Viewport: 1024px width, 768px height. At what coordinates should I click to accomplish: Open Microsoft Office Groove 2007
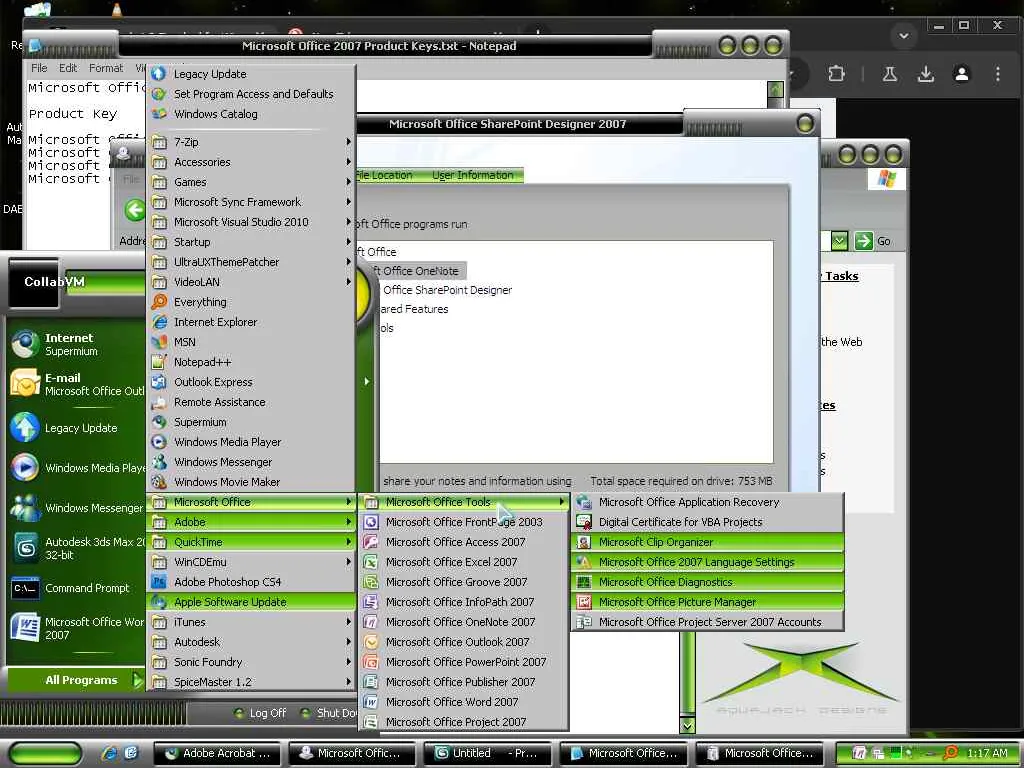coord(464,582)
